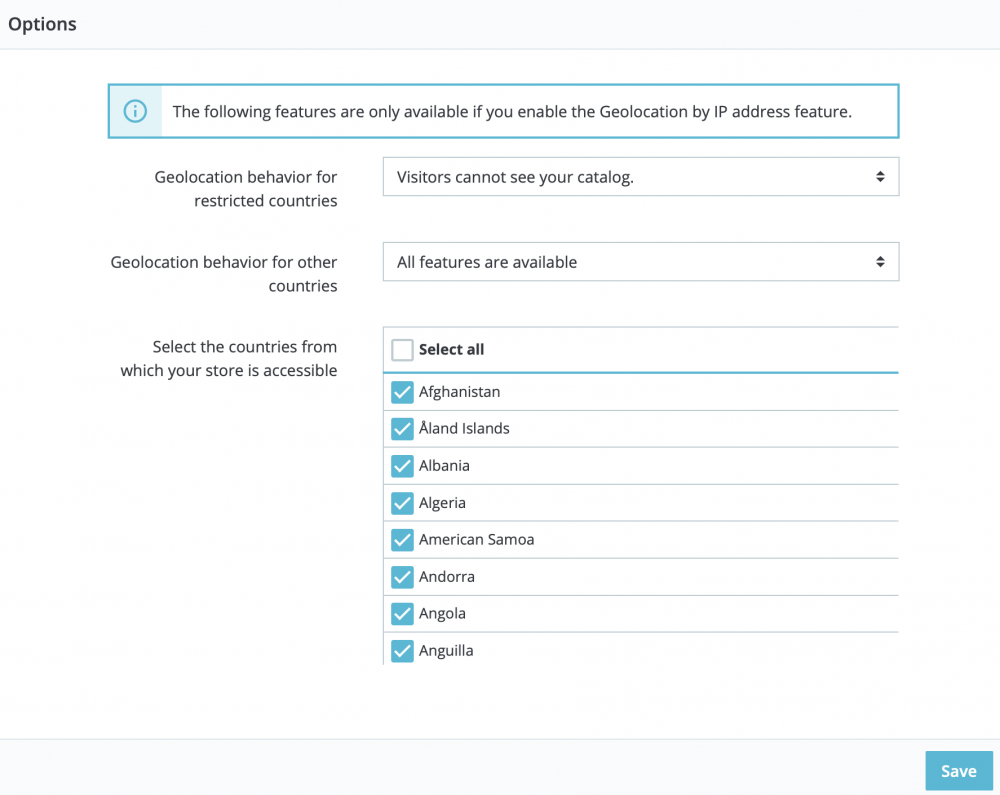
Task: Deselect the Algeria checkbox
Action: coord(402,503)
